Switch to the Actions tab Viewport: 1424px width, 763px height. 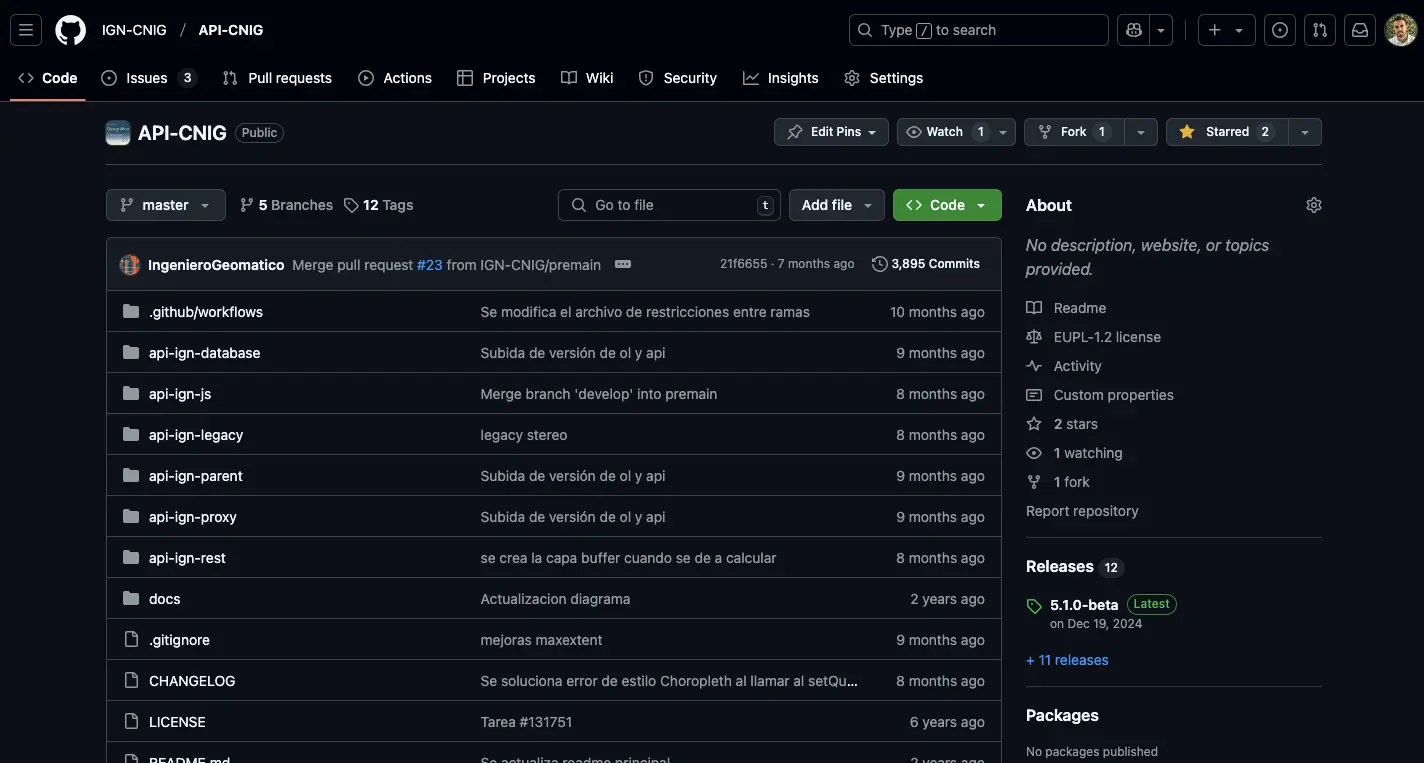click(x=395, y=78)
